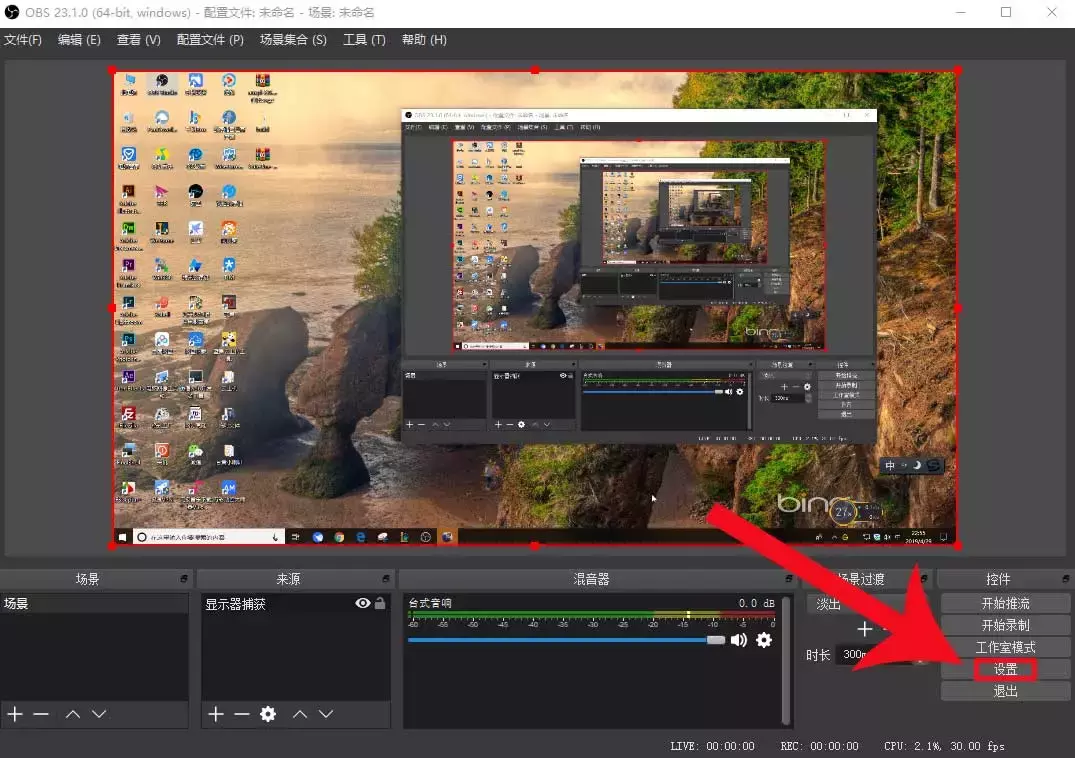Open 台式音响 audio settings gear
This screenshot has width=1075, height=758.
pos(764,640)
